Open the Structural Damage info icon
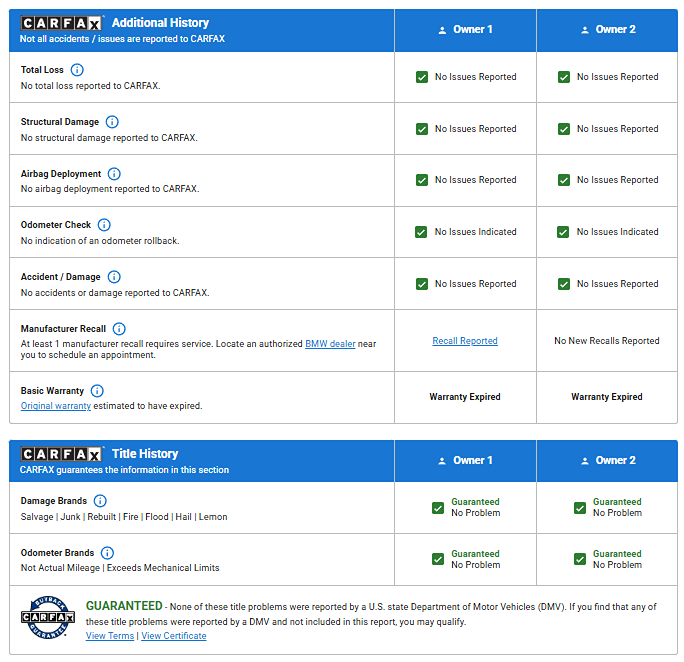 [112, 122]
